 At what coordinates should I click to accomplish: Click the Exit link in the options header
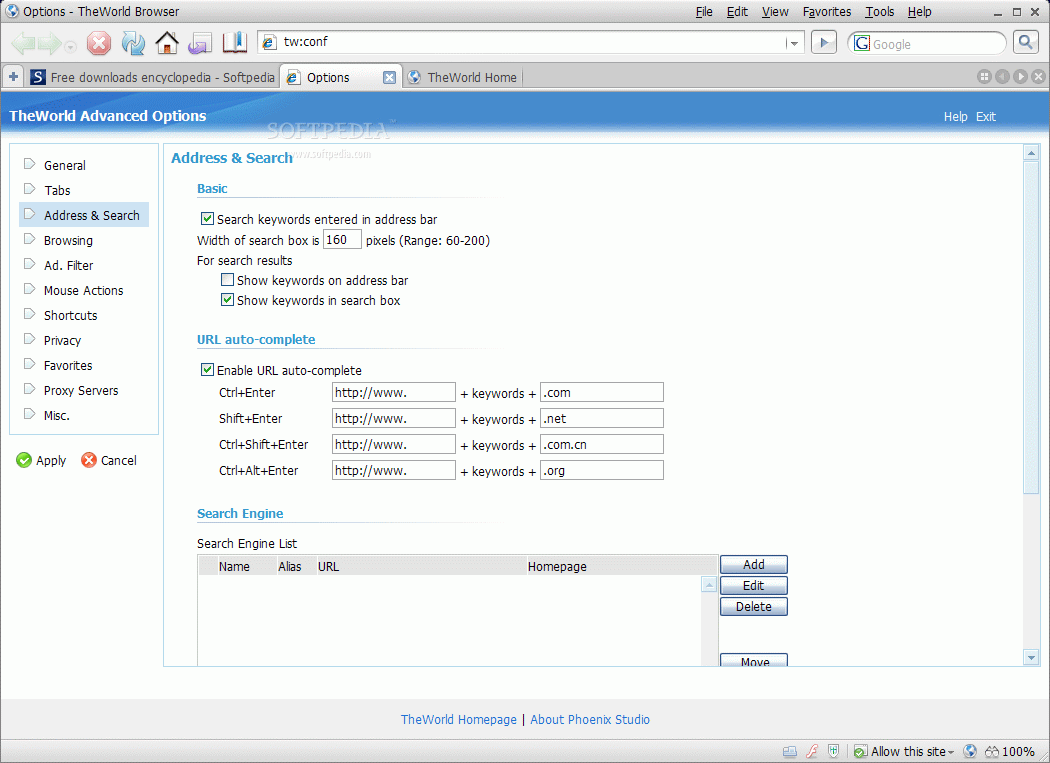[x=986, y=117]
